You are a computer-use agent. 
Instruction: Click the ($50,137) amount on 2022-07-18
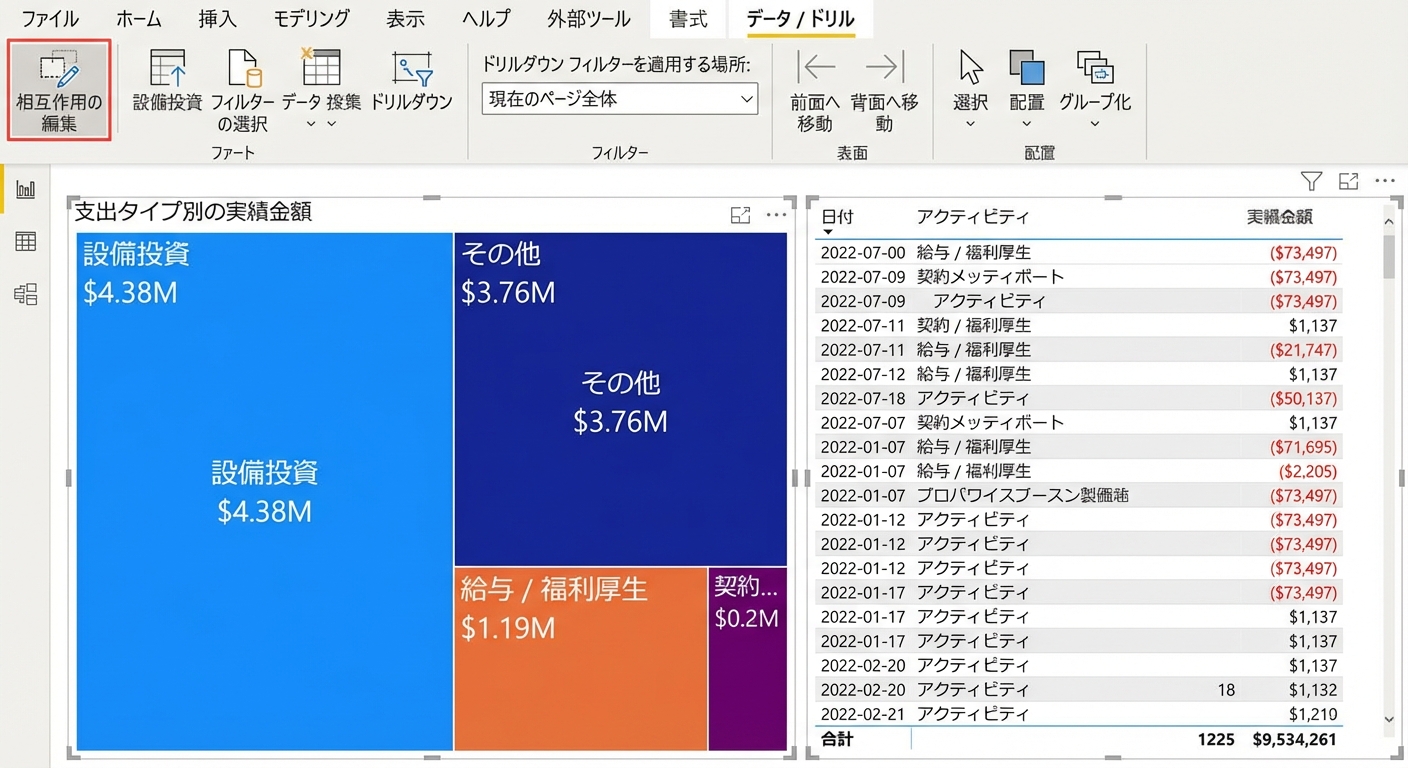click(x=1303, y=398)
